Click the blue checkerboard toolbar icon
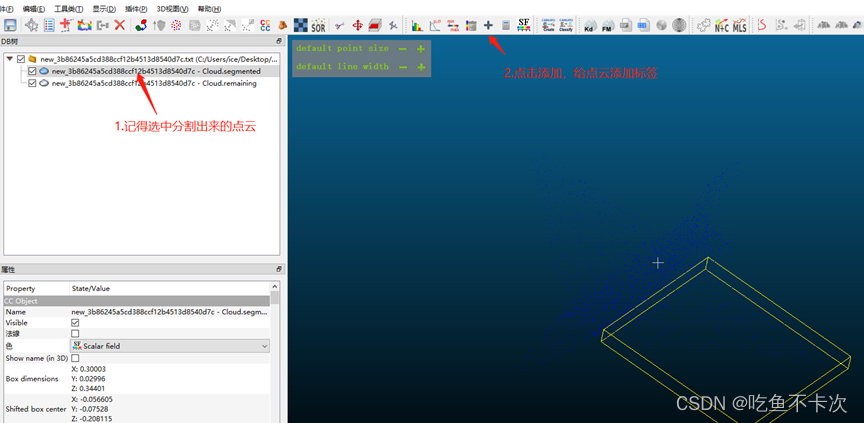Screen dimensions: 864x423 tap(300, 25)
